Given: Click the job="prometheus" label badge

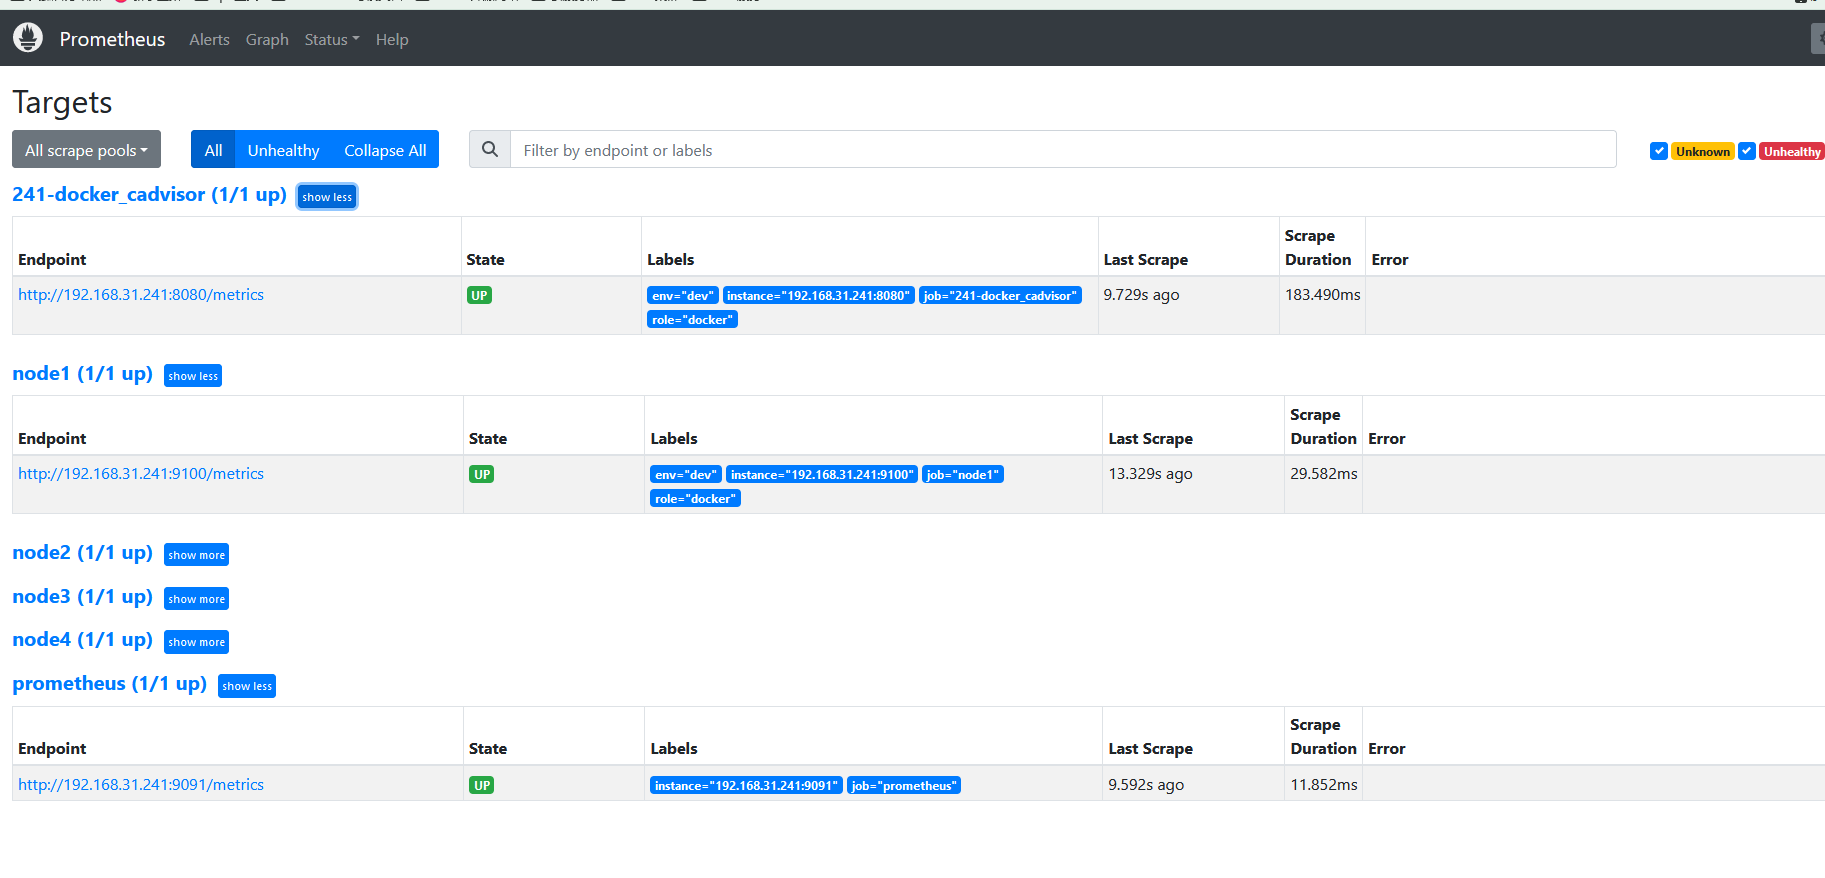Looking at the screenshot, I should tap(904, 786).
